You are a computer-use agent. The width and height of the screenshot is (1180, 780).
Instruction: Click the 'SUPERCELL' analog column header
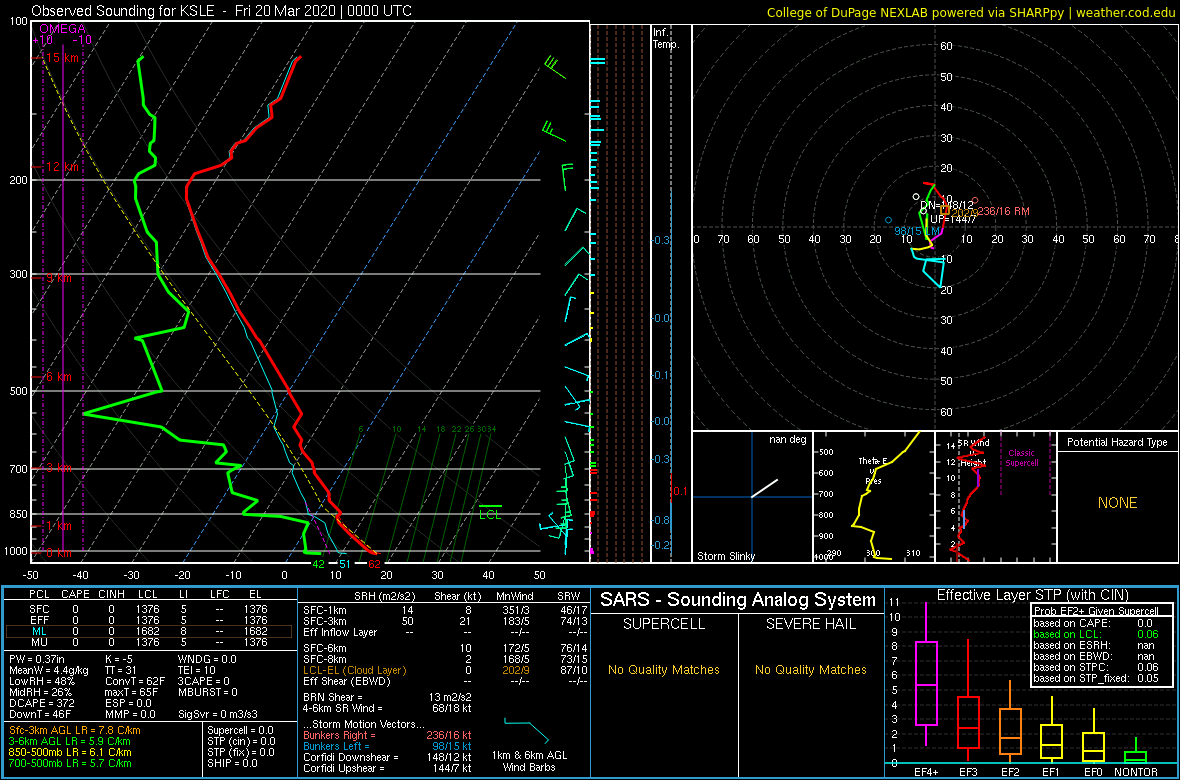(x=663, y=624)
